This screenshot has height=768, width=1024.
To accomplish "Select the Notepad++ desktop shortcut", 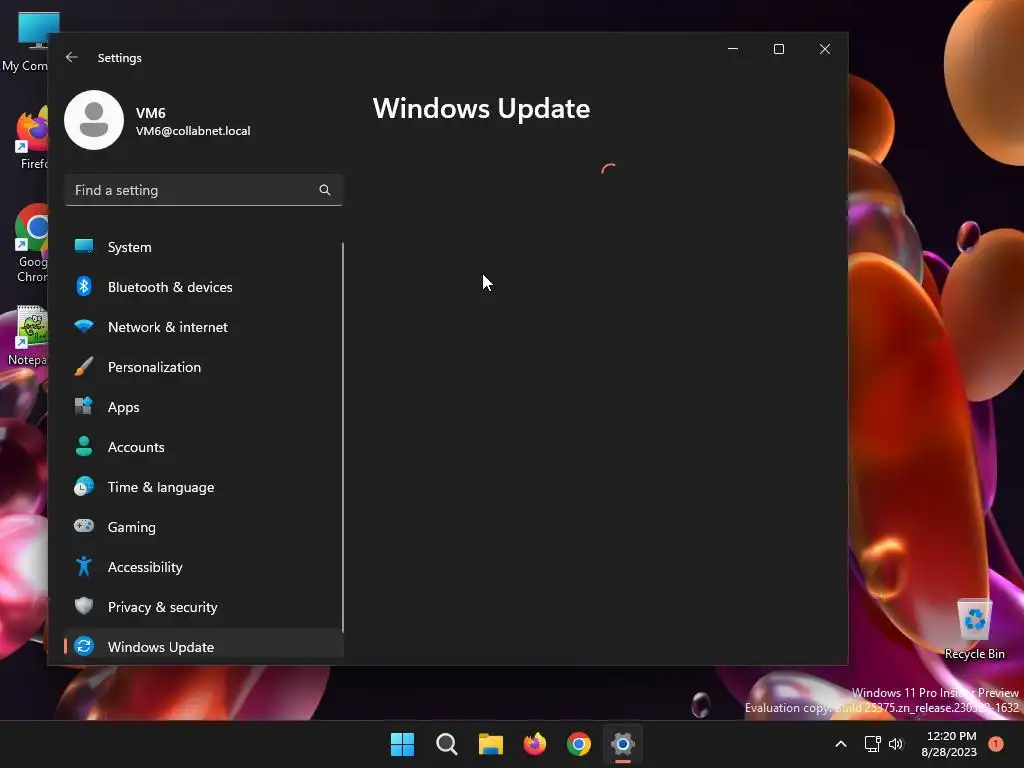I will pos(27,336).
